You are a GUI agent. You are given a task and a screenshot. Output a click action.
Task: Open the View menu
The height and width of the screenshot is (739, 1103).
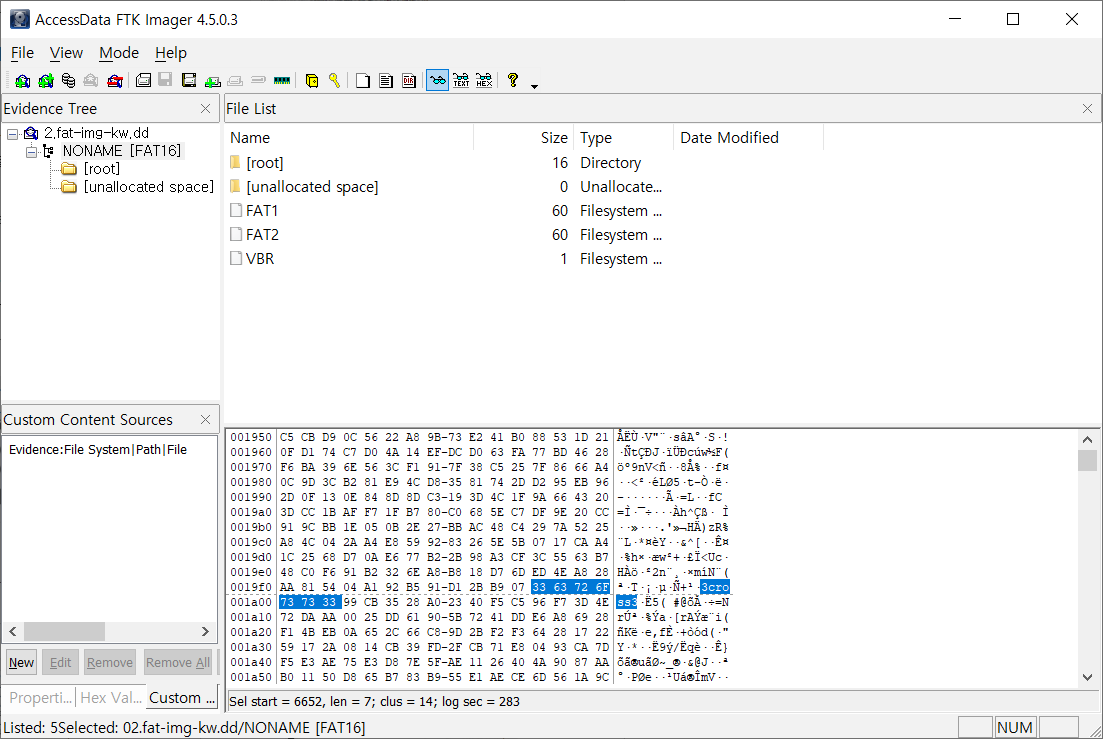pos(66,53)
